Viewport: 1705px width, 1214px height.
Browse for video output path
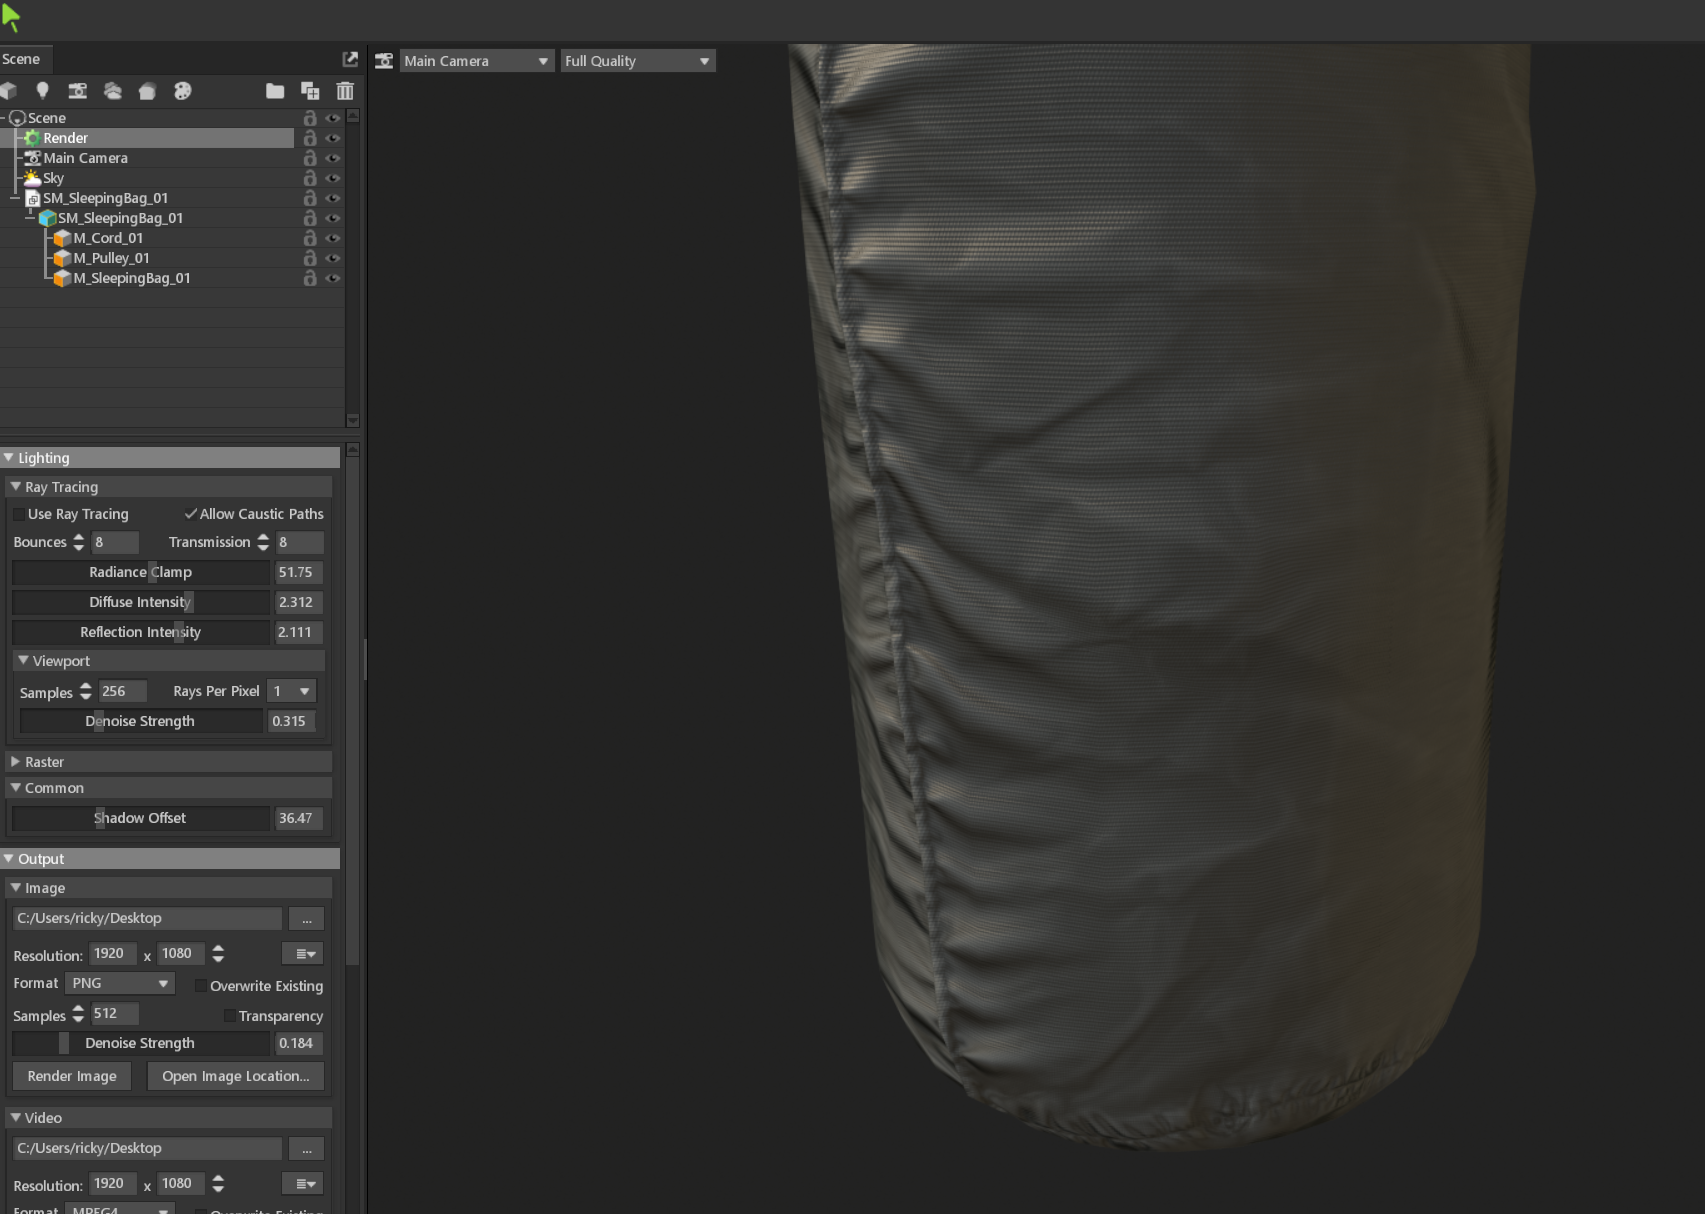point(306,1149)
